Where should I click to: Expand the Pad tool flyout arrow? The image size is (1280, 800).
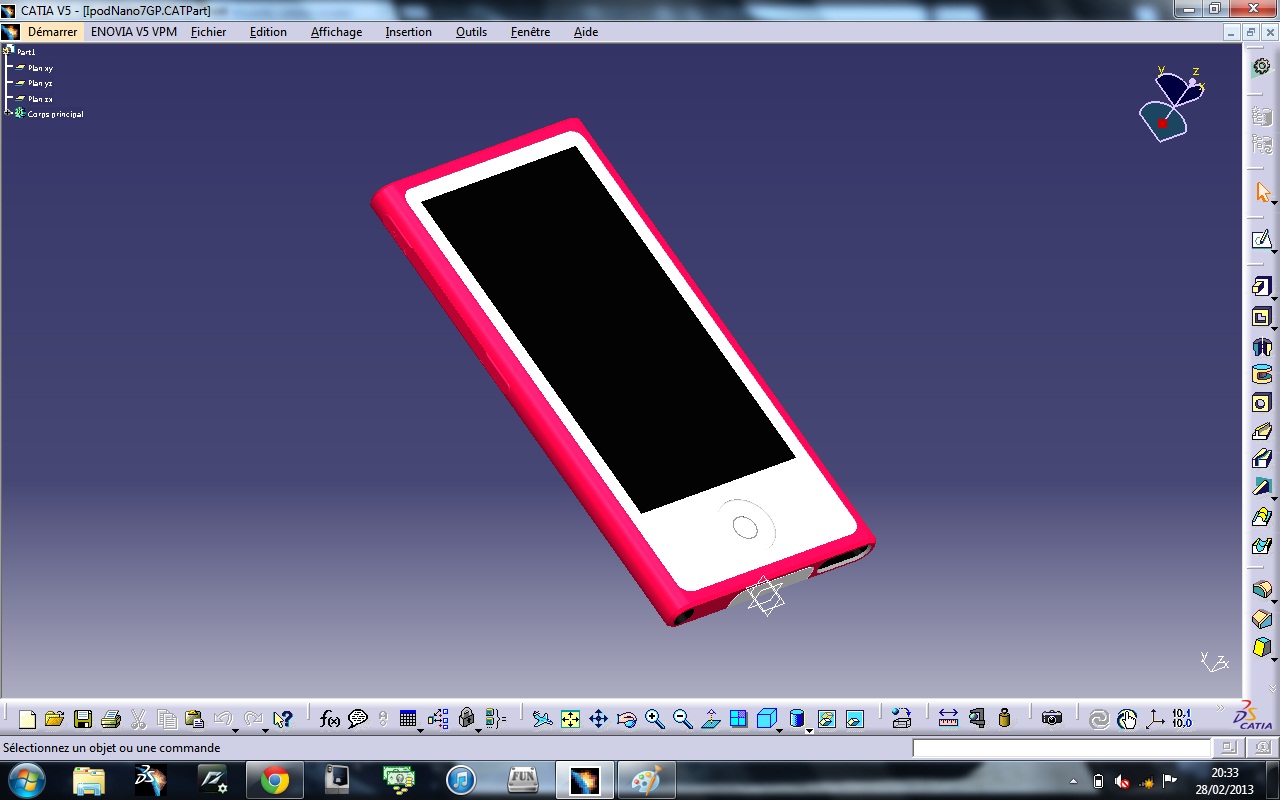1275,299
